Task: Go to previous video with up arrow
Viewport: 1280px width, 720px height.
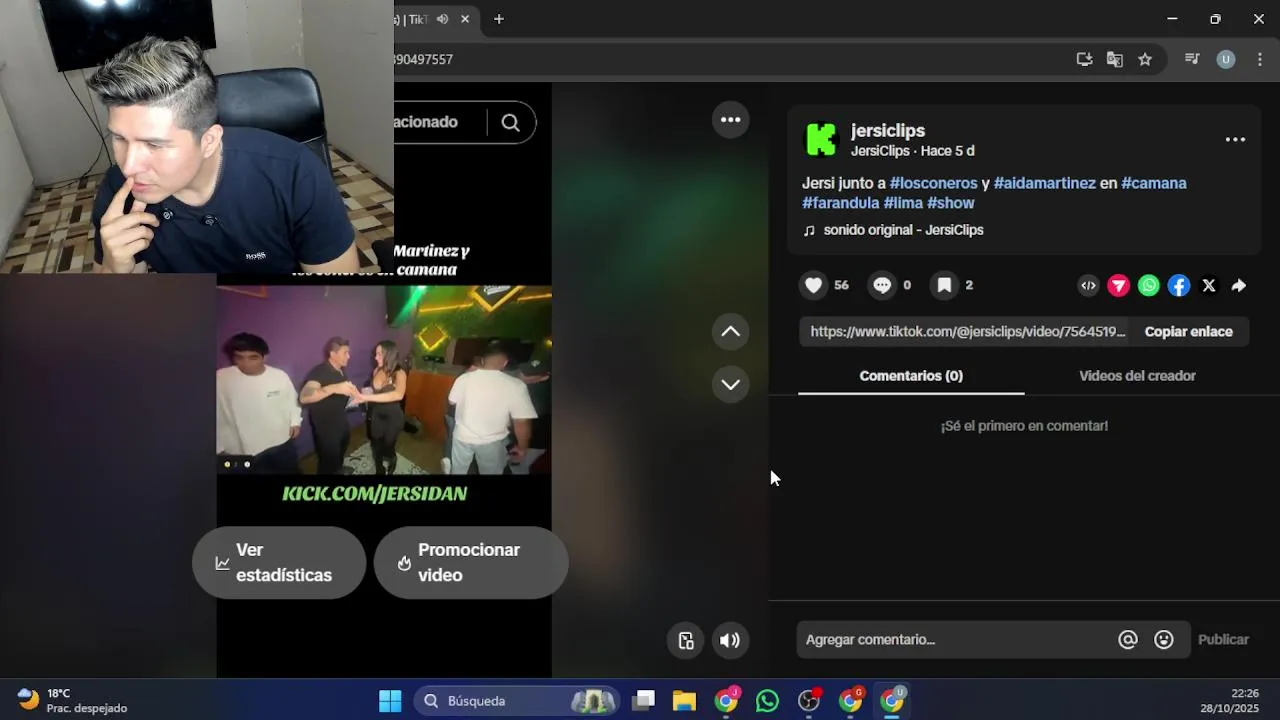Action: click(x=731, y=332)
